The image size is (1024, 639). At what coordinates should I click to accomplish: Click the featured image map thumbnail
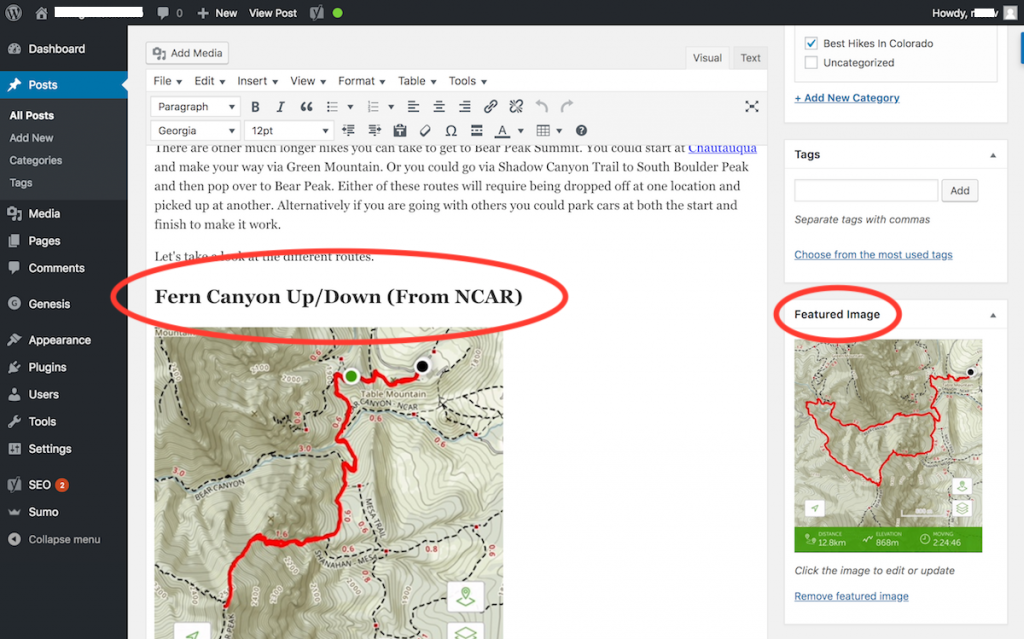(x=888, y=446)
